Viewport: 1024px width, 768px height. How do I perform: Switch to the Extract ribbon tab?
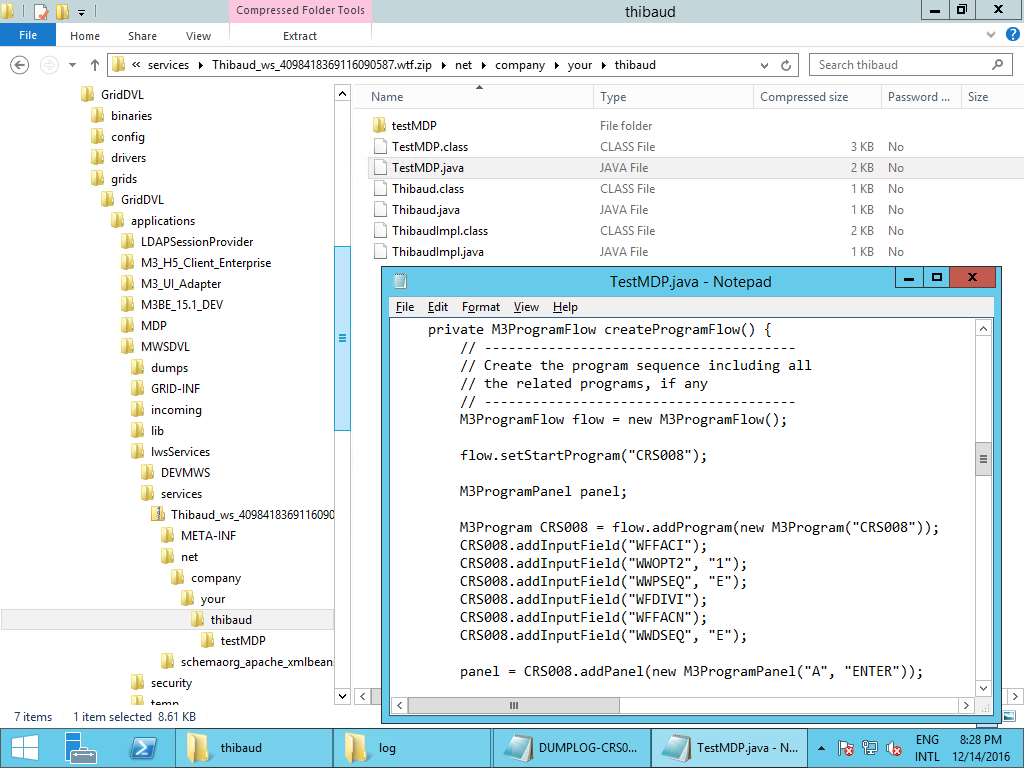(x=300, y=36)
